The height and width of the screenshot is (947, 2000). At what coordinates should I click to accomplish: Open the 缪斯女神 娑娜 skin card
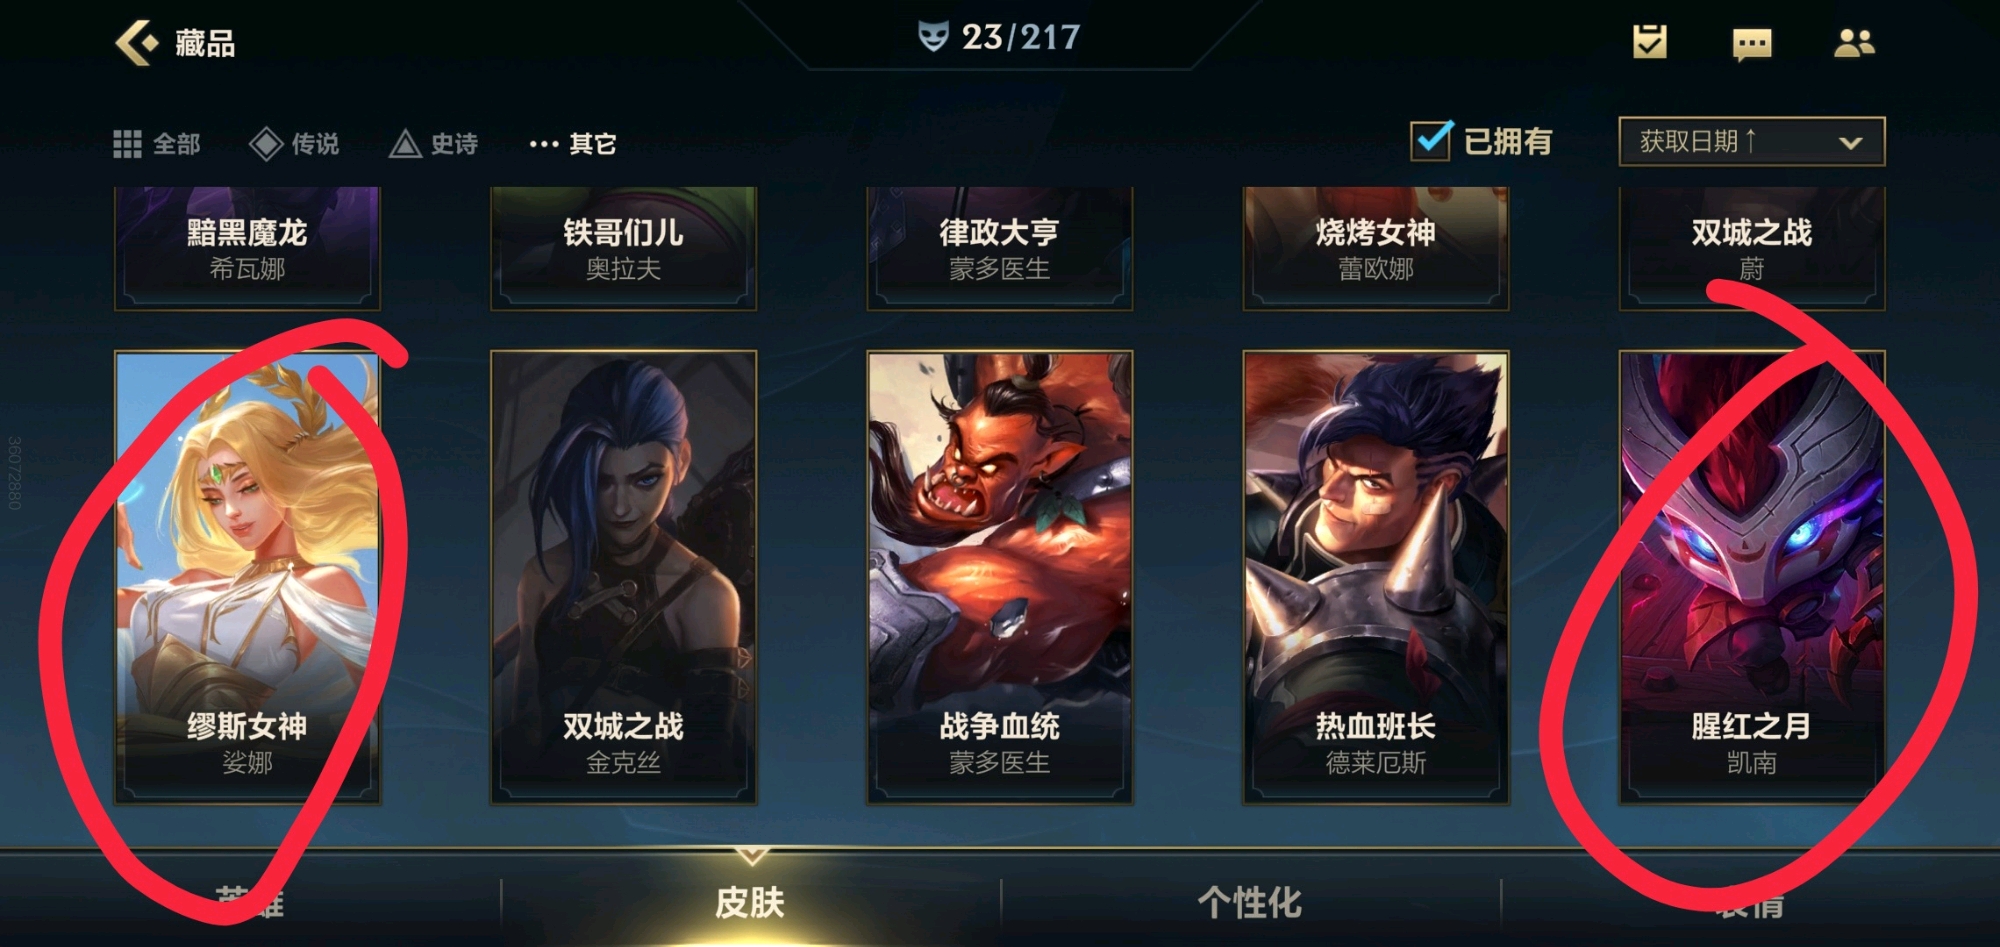point(247,577)
